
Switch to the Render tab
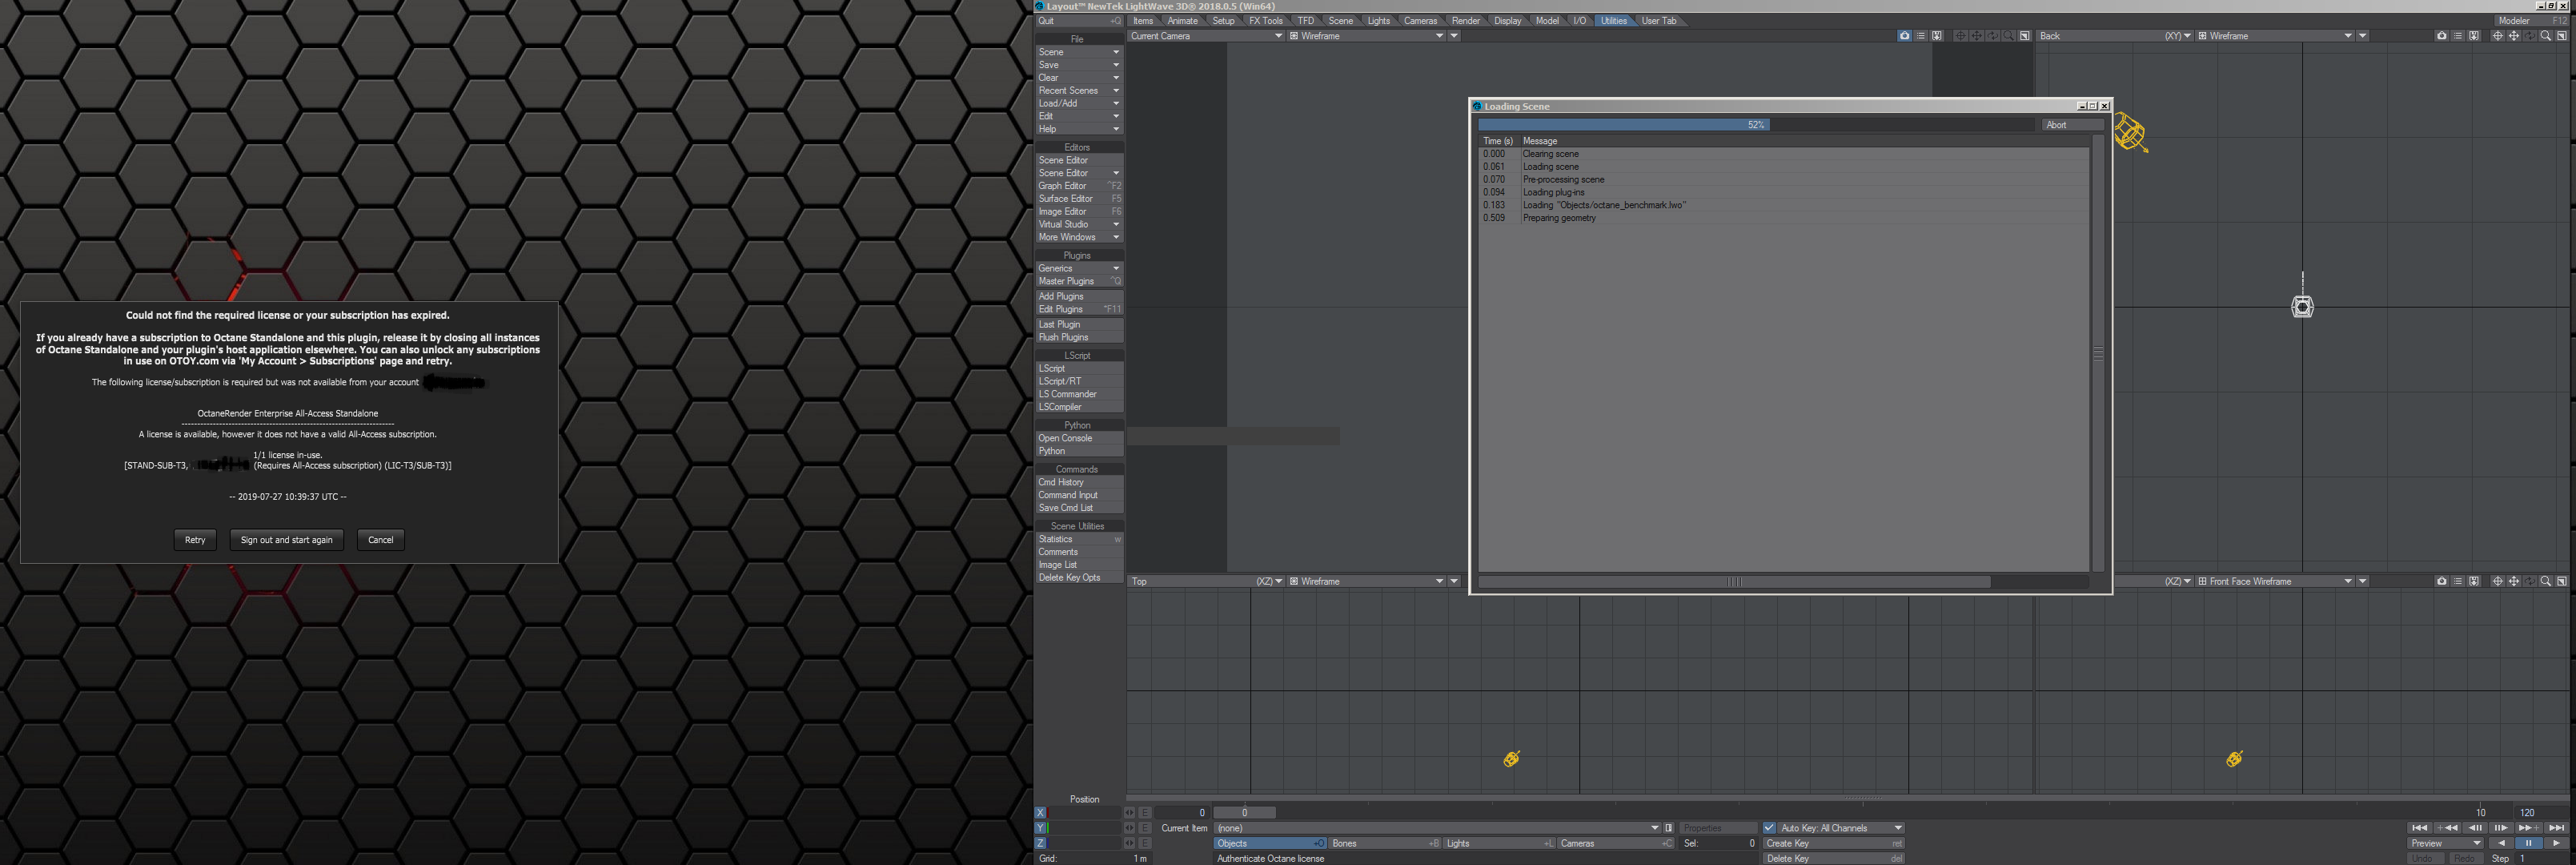1465,21
